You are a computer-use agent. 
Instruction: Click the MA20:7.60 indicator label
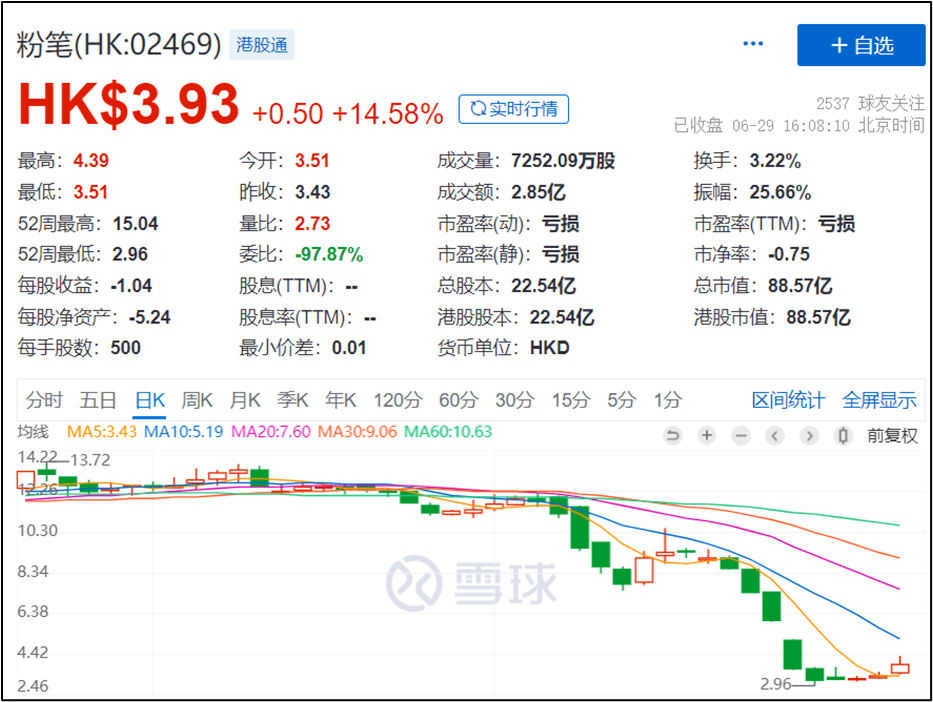tap(271, 432)
